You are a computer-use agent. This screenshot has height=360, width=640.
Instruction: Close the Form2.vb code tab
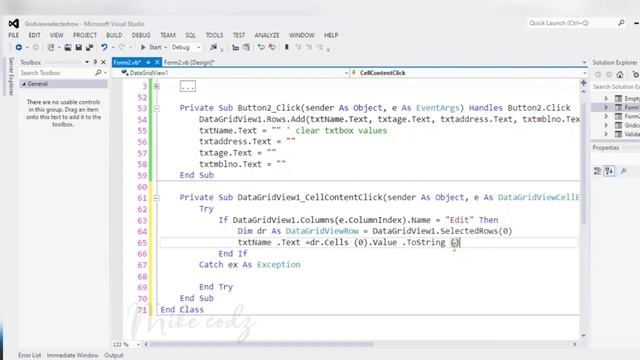pyautogui.click(x=157, y=62)
